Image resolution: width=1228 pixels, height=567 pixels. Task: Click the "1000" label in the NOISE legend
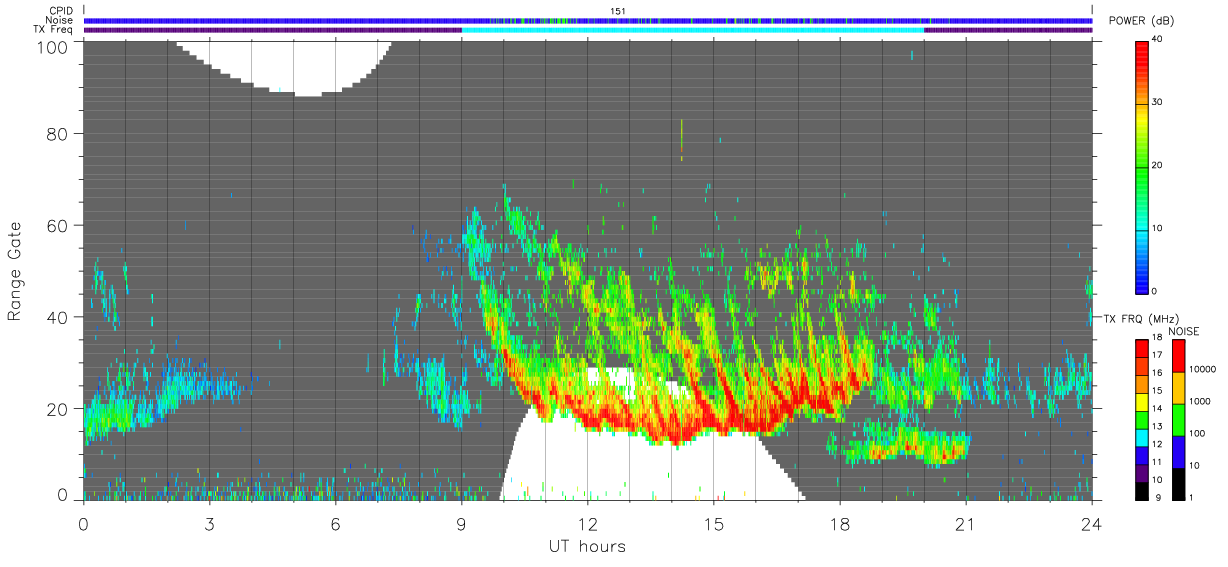(1201, 402)
